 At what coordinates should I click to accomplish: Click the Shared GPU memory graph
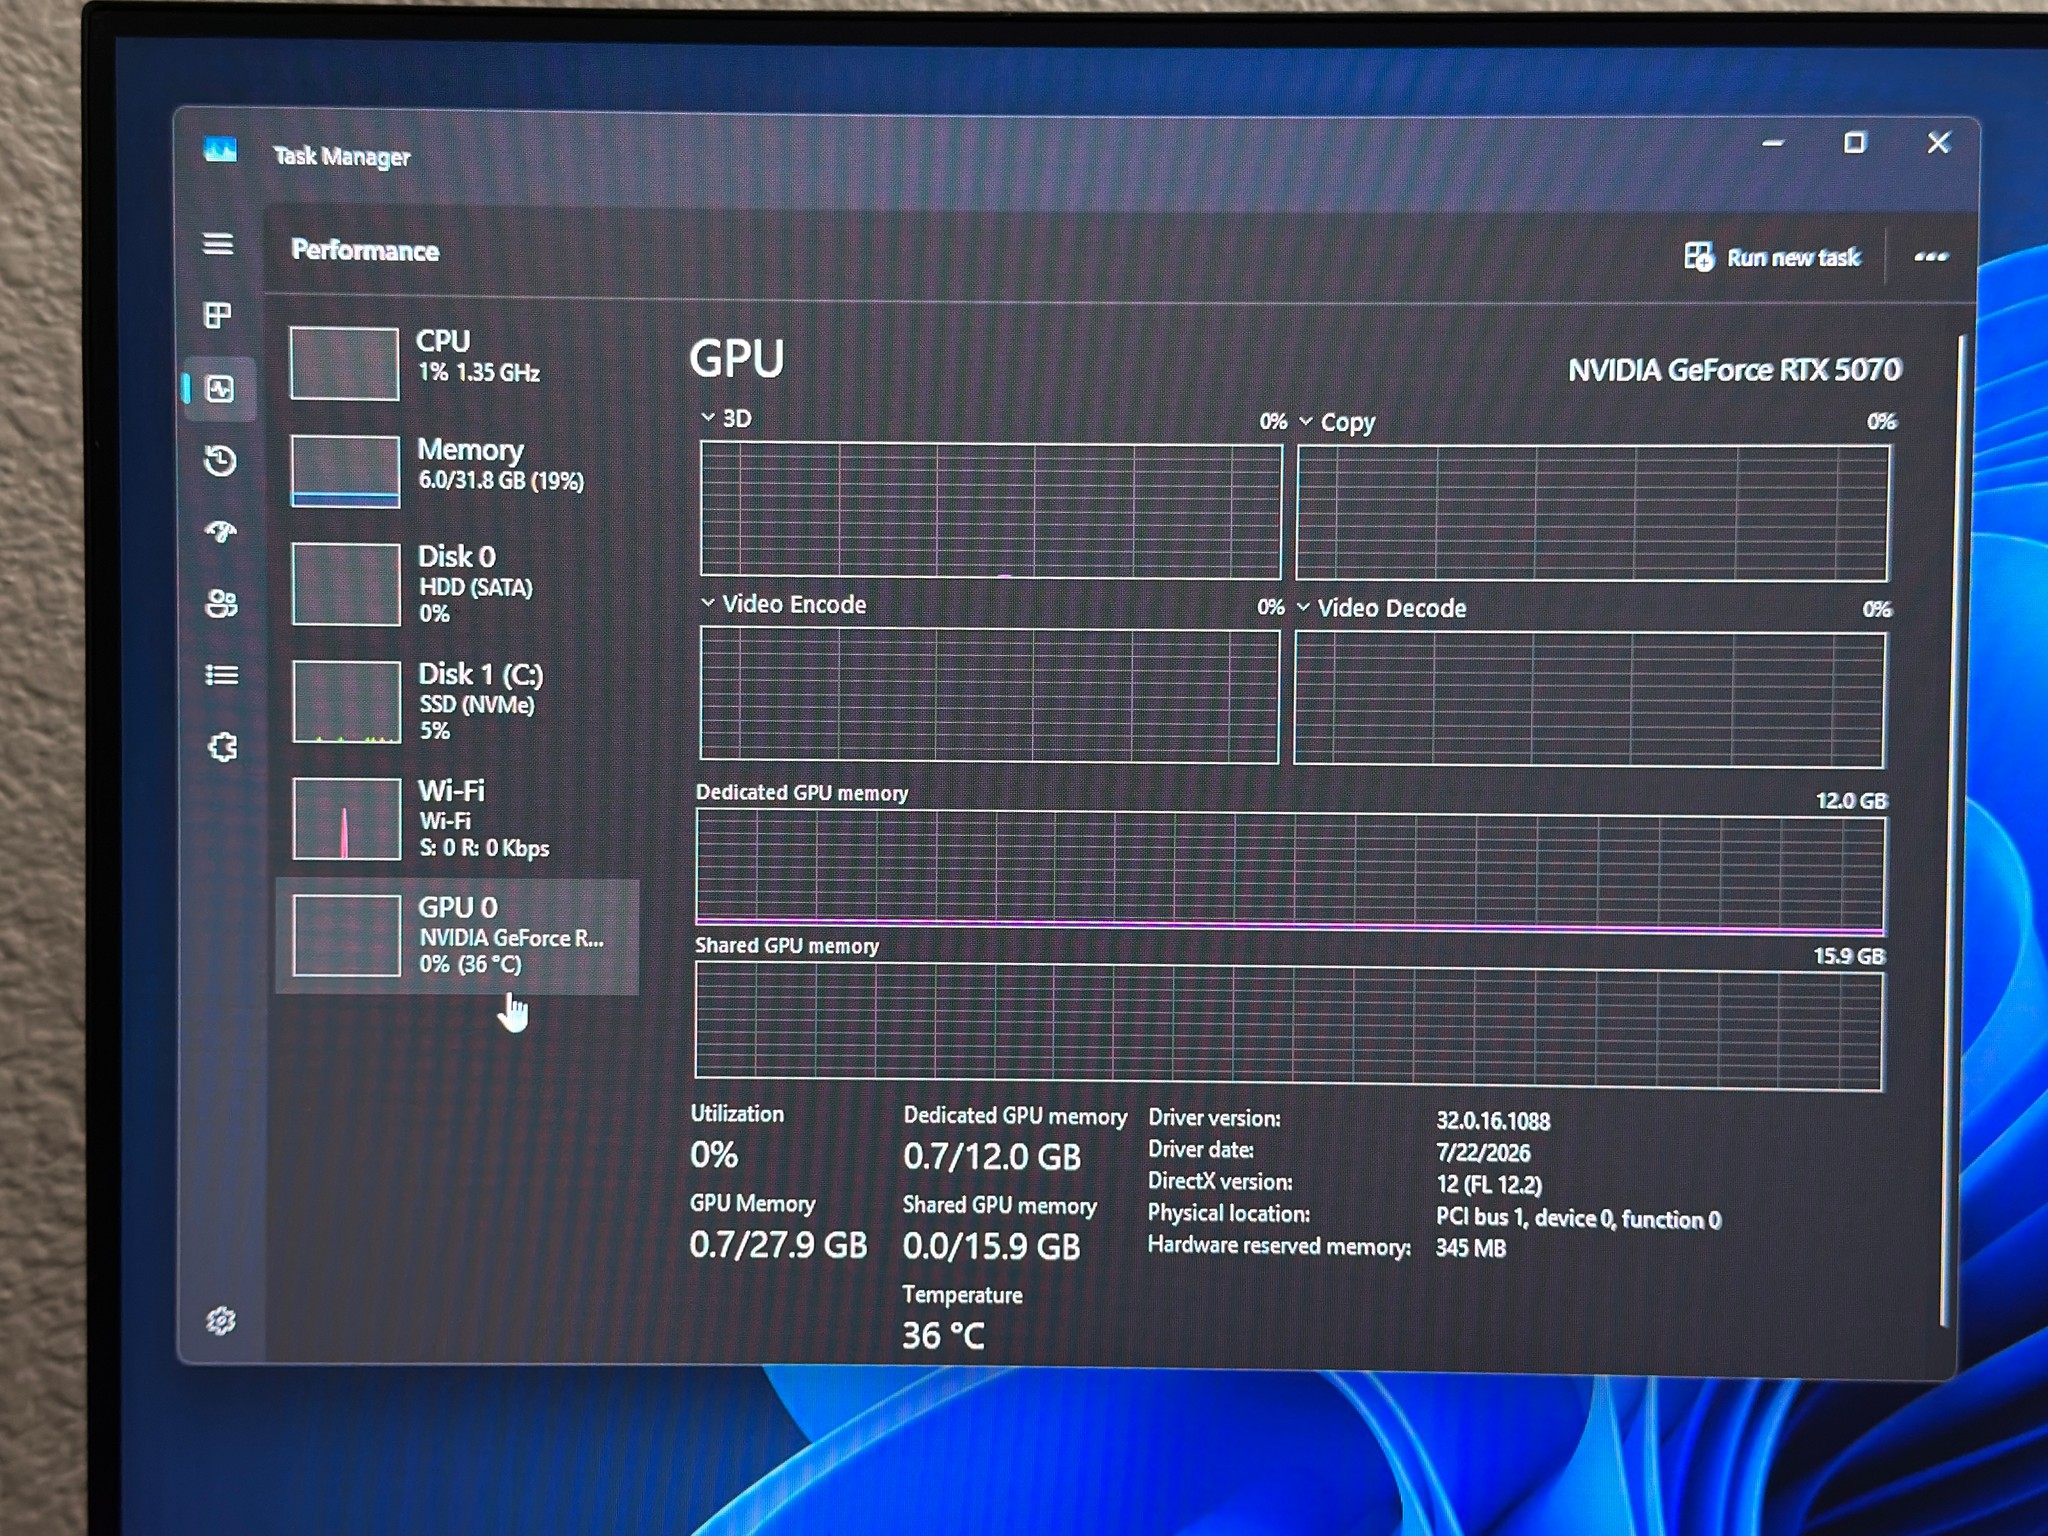pos(1288,1027)
